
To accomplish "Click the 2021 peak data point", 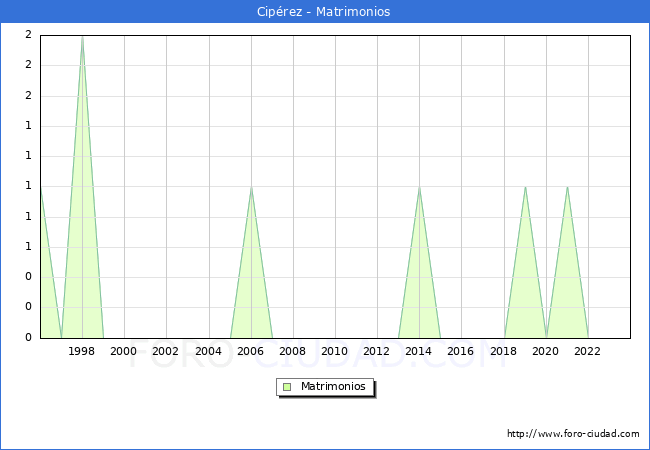I will [567, 187].
